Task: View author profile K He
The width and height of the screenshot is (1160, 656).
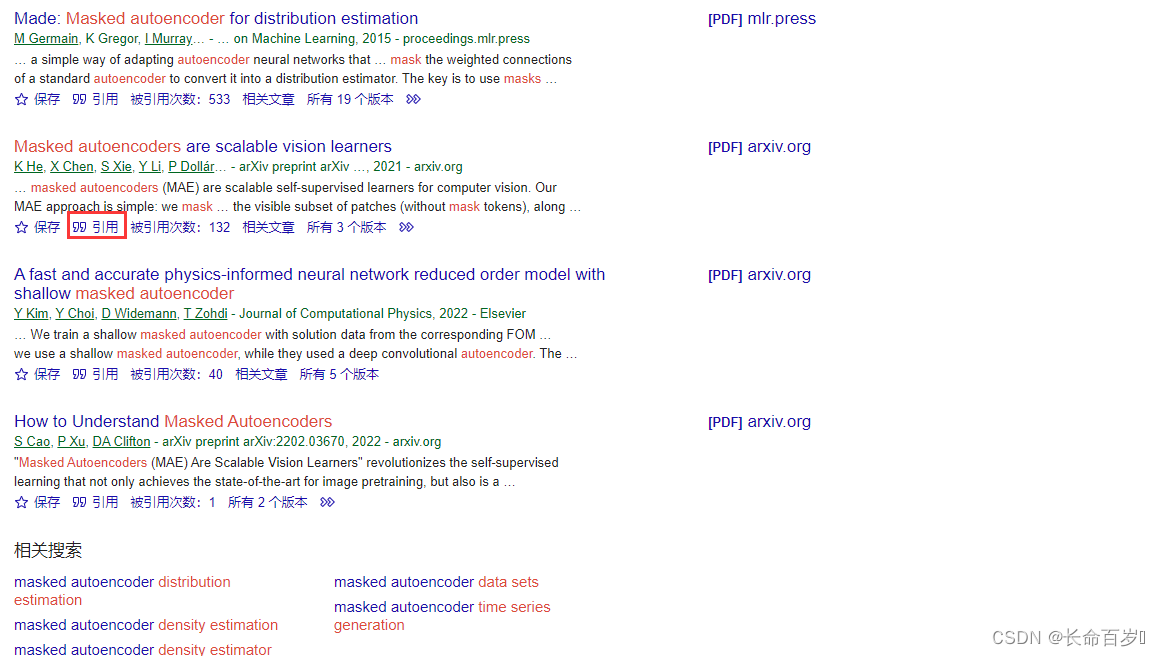Action: pos(28,166)
